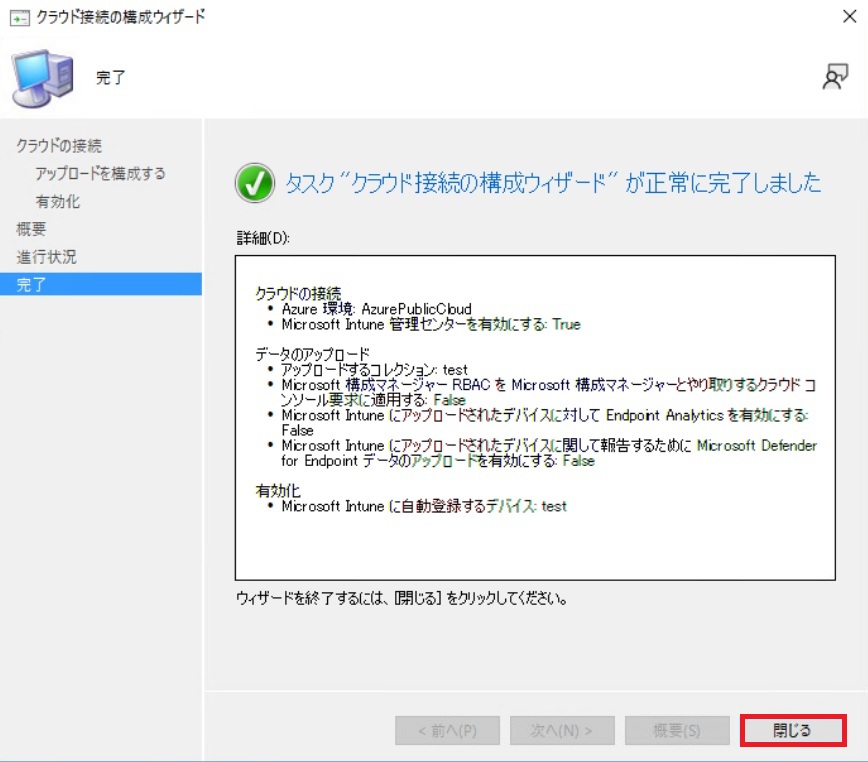The width and height of the screenshot is (868, 762).
Task: Open the 概要 step in the sidebar
Action: (x=31, y=229)
